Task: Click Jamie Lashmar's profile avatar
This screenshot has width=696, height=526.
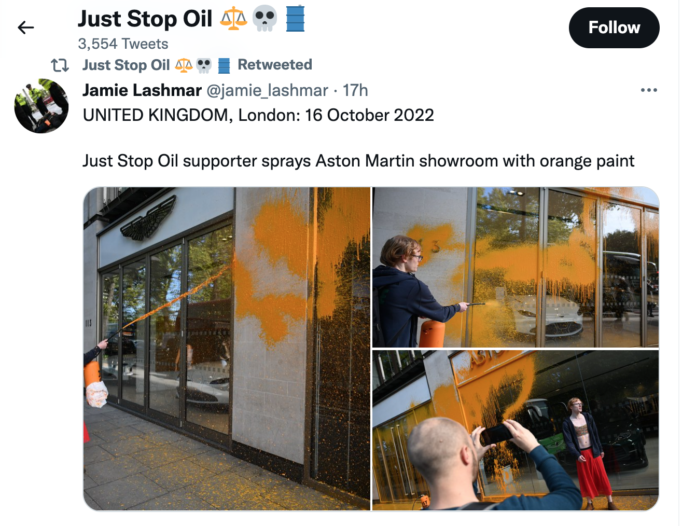Action: pos(41,106)
